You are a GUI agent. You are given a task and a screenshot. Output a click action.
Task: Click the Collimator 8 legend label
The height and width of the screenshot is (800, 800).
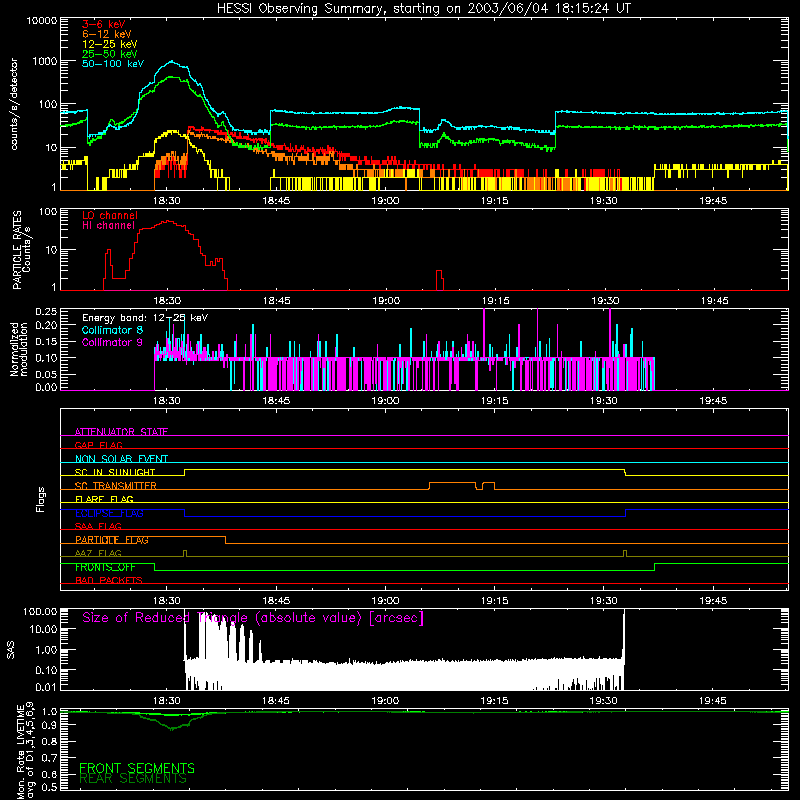(x=112, y=330)
